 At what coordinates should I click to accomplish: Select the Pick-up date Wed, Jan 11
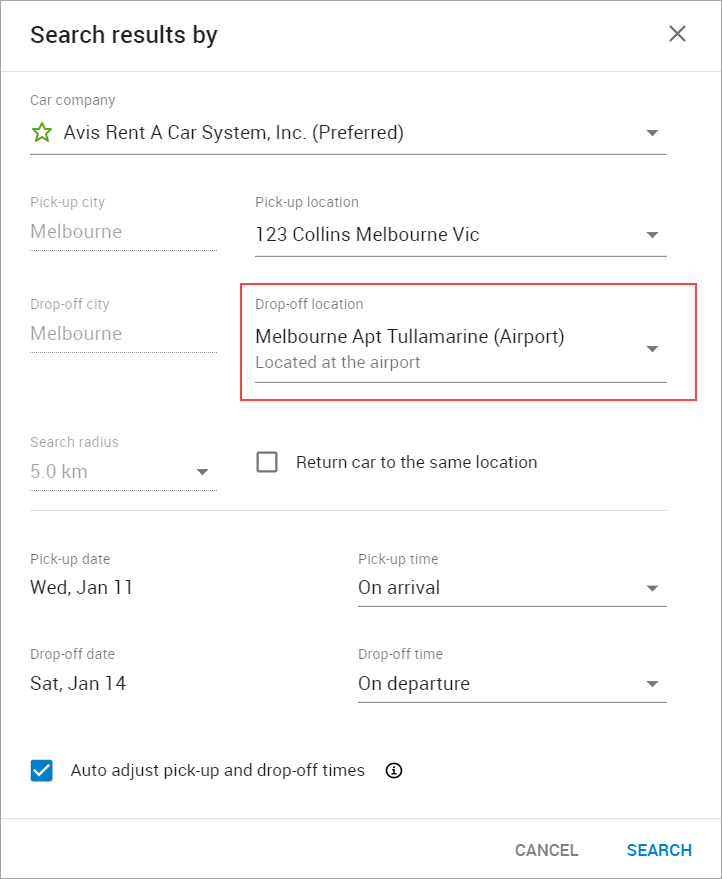pyautogui.click(x=82, y=587)
